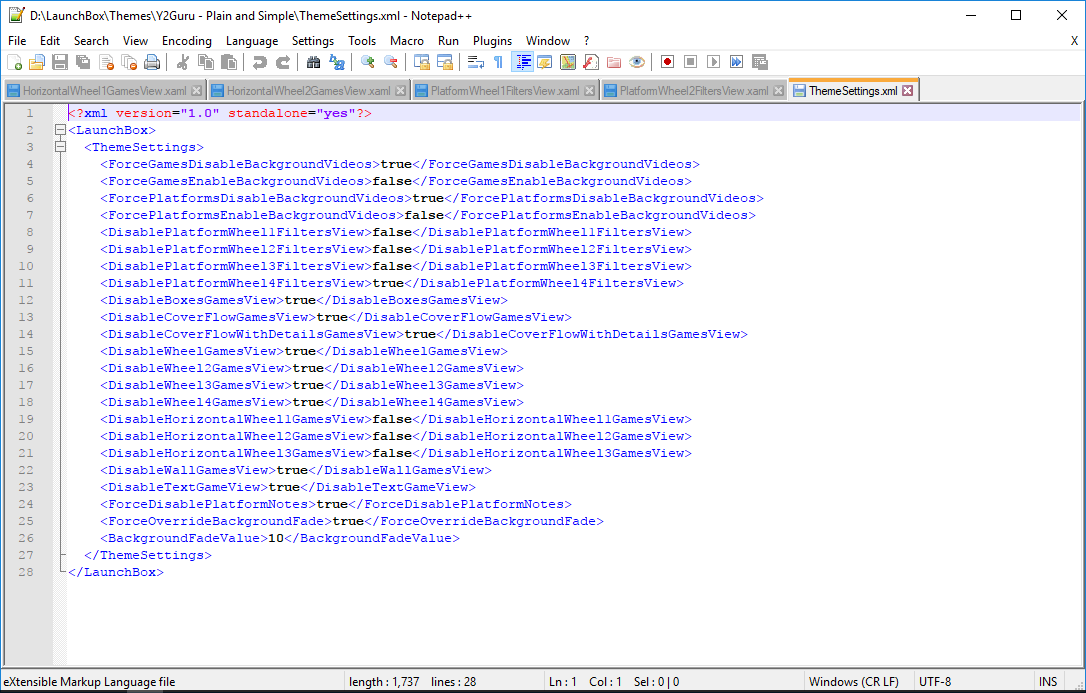The height and width of the screenshot is (693, 1086).
Task: Start recording a macro
Action: 668,62
